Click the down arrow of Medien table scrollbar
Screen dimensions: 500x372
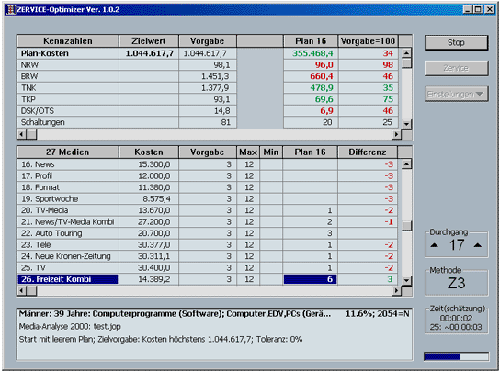(406, 280)
